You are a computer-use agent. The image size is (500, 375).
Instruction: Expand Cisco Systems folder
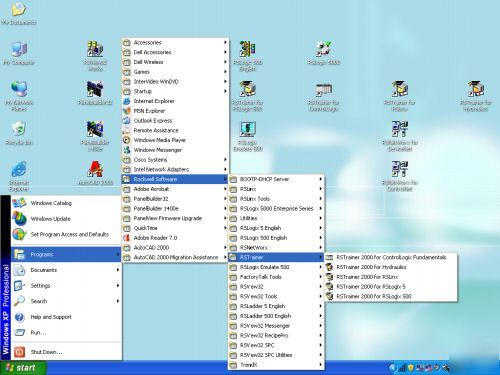175,160
